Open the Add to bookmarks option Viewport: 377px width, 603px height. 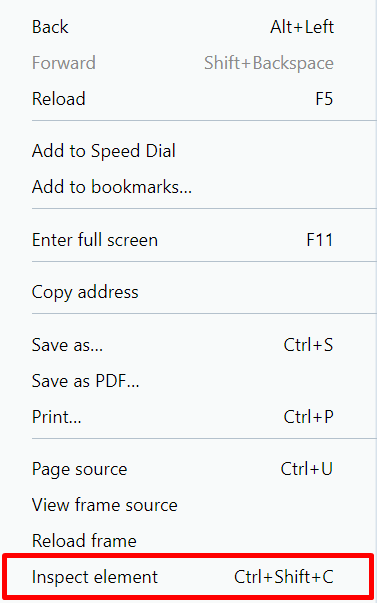coord(188,187)
